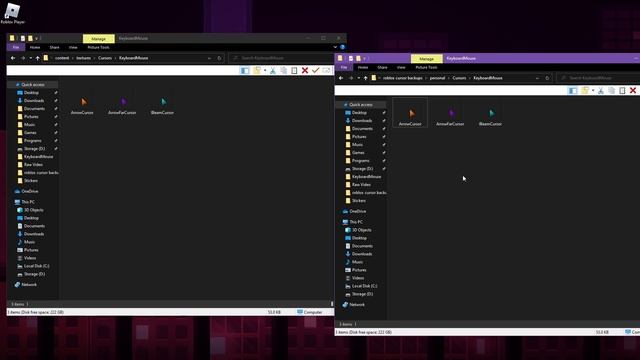Toggle navigation pane icon in textures window toolbar
Screen dimensions: 640x360
244,71
